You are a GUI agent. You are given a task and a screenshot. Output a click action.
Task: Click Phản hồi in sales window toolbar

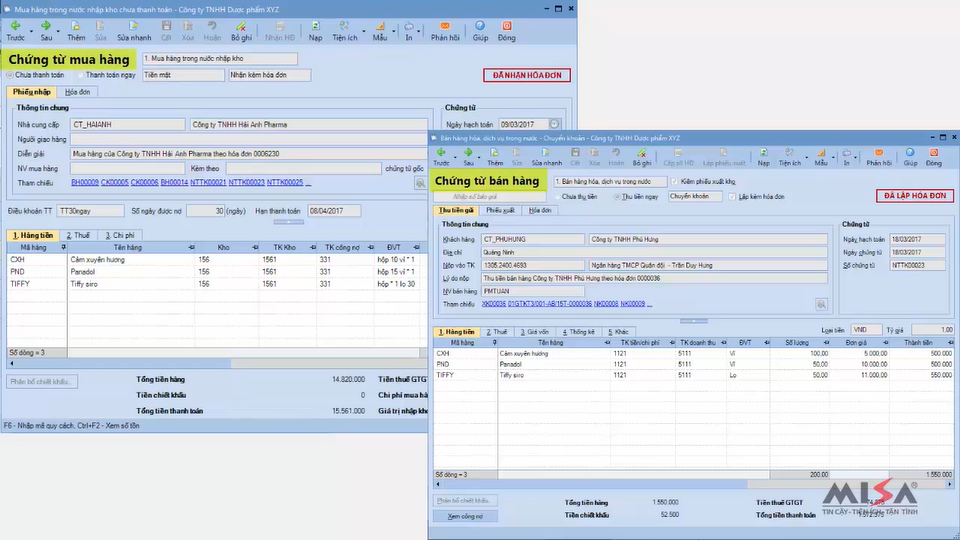(879, 157)
